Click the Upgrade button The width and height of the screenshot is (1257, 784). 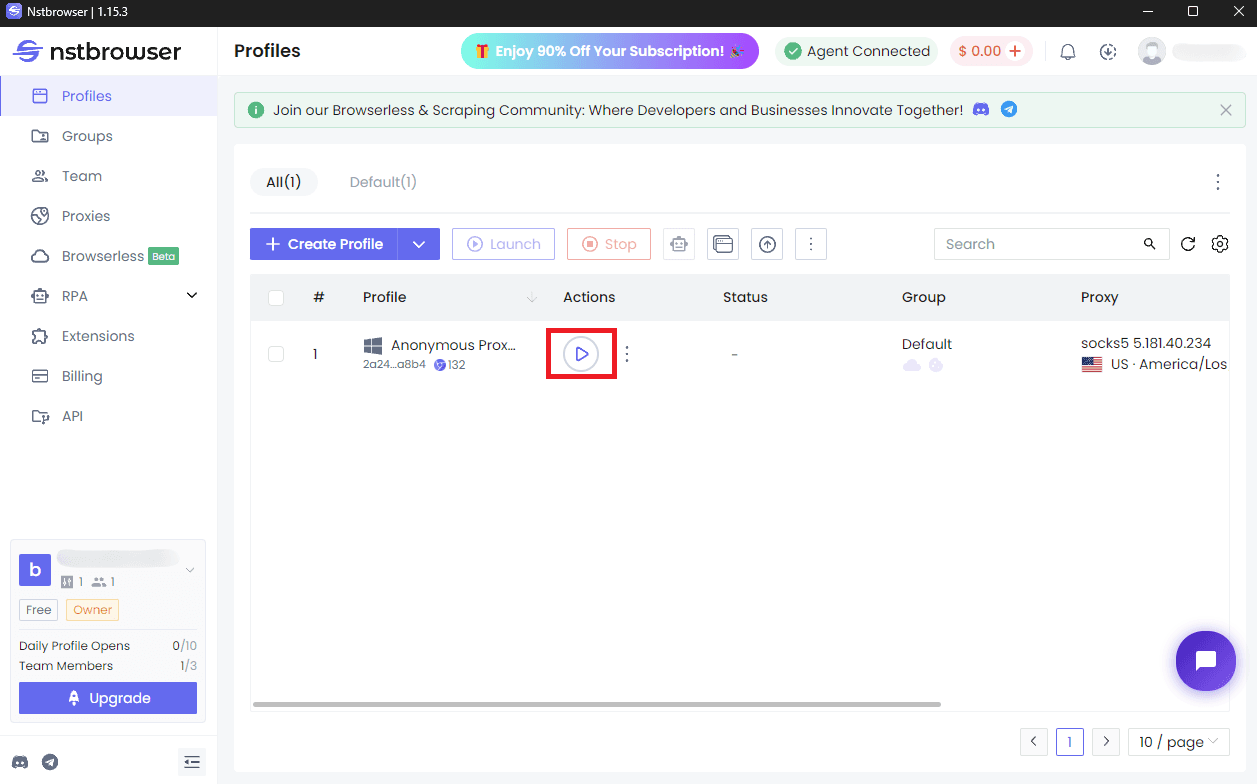[107, 697]
